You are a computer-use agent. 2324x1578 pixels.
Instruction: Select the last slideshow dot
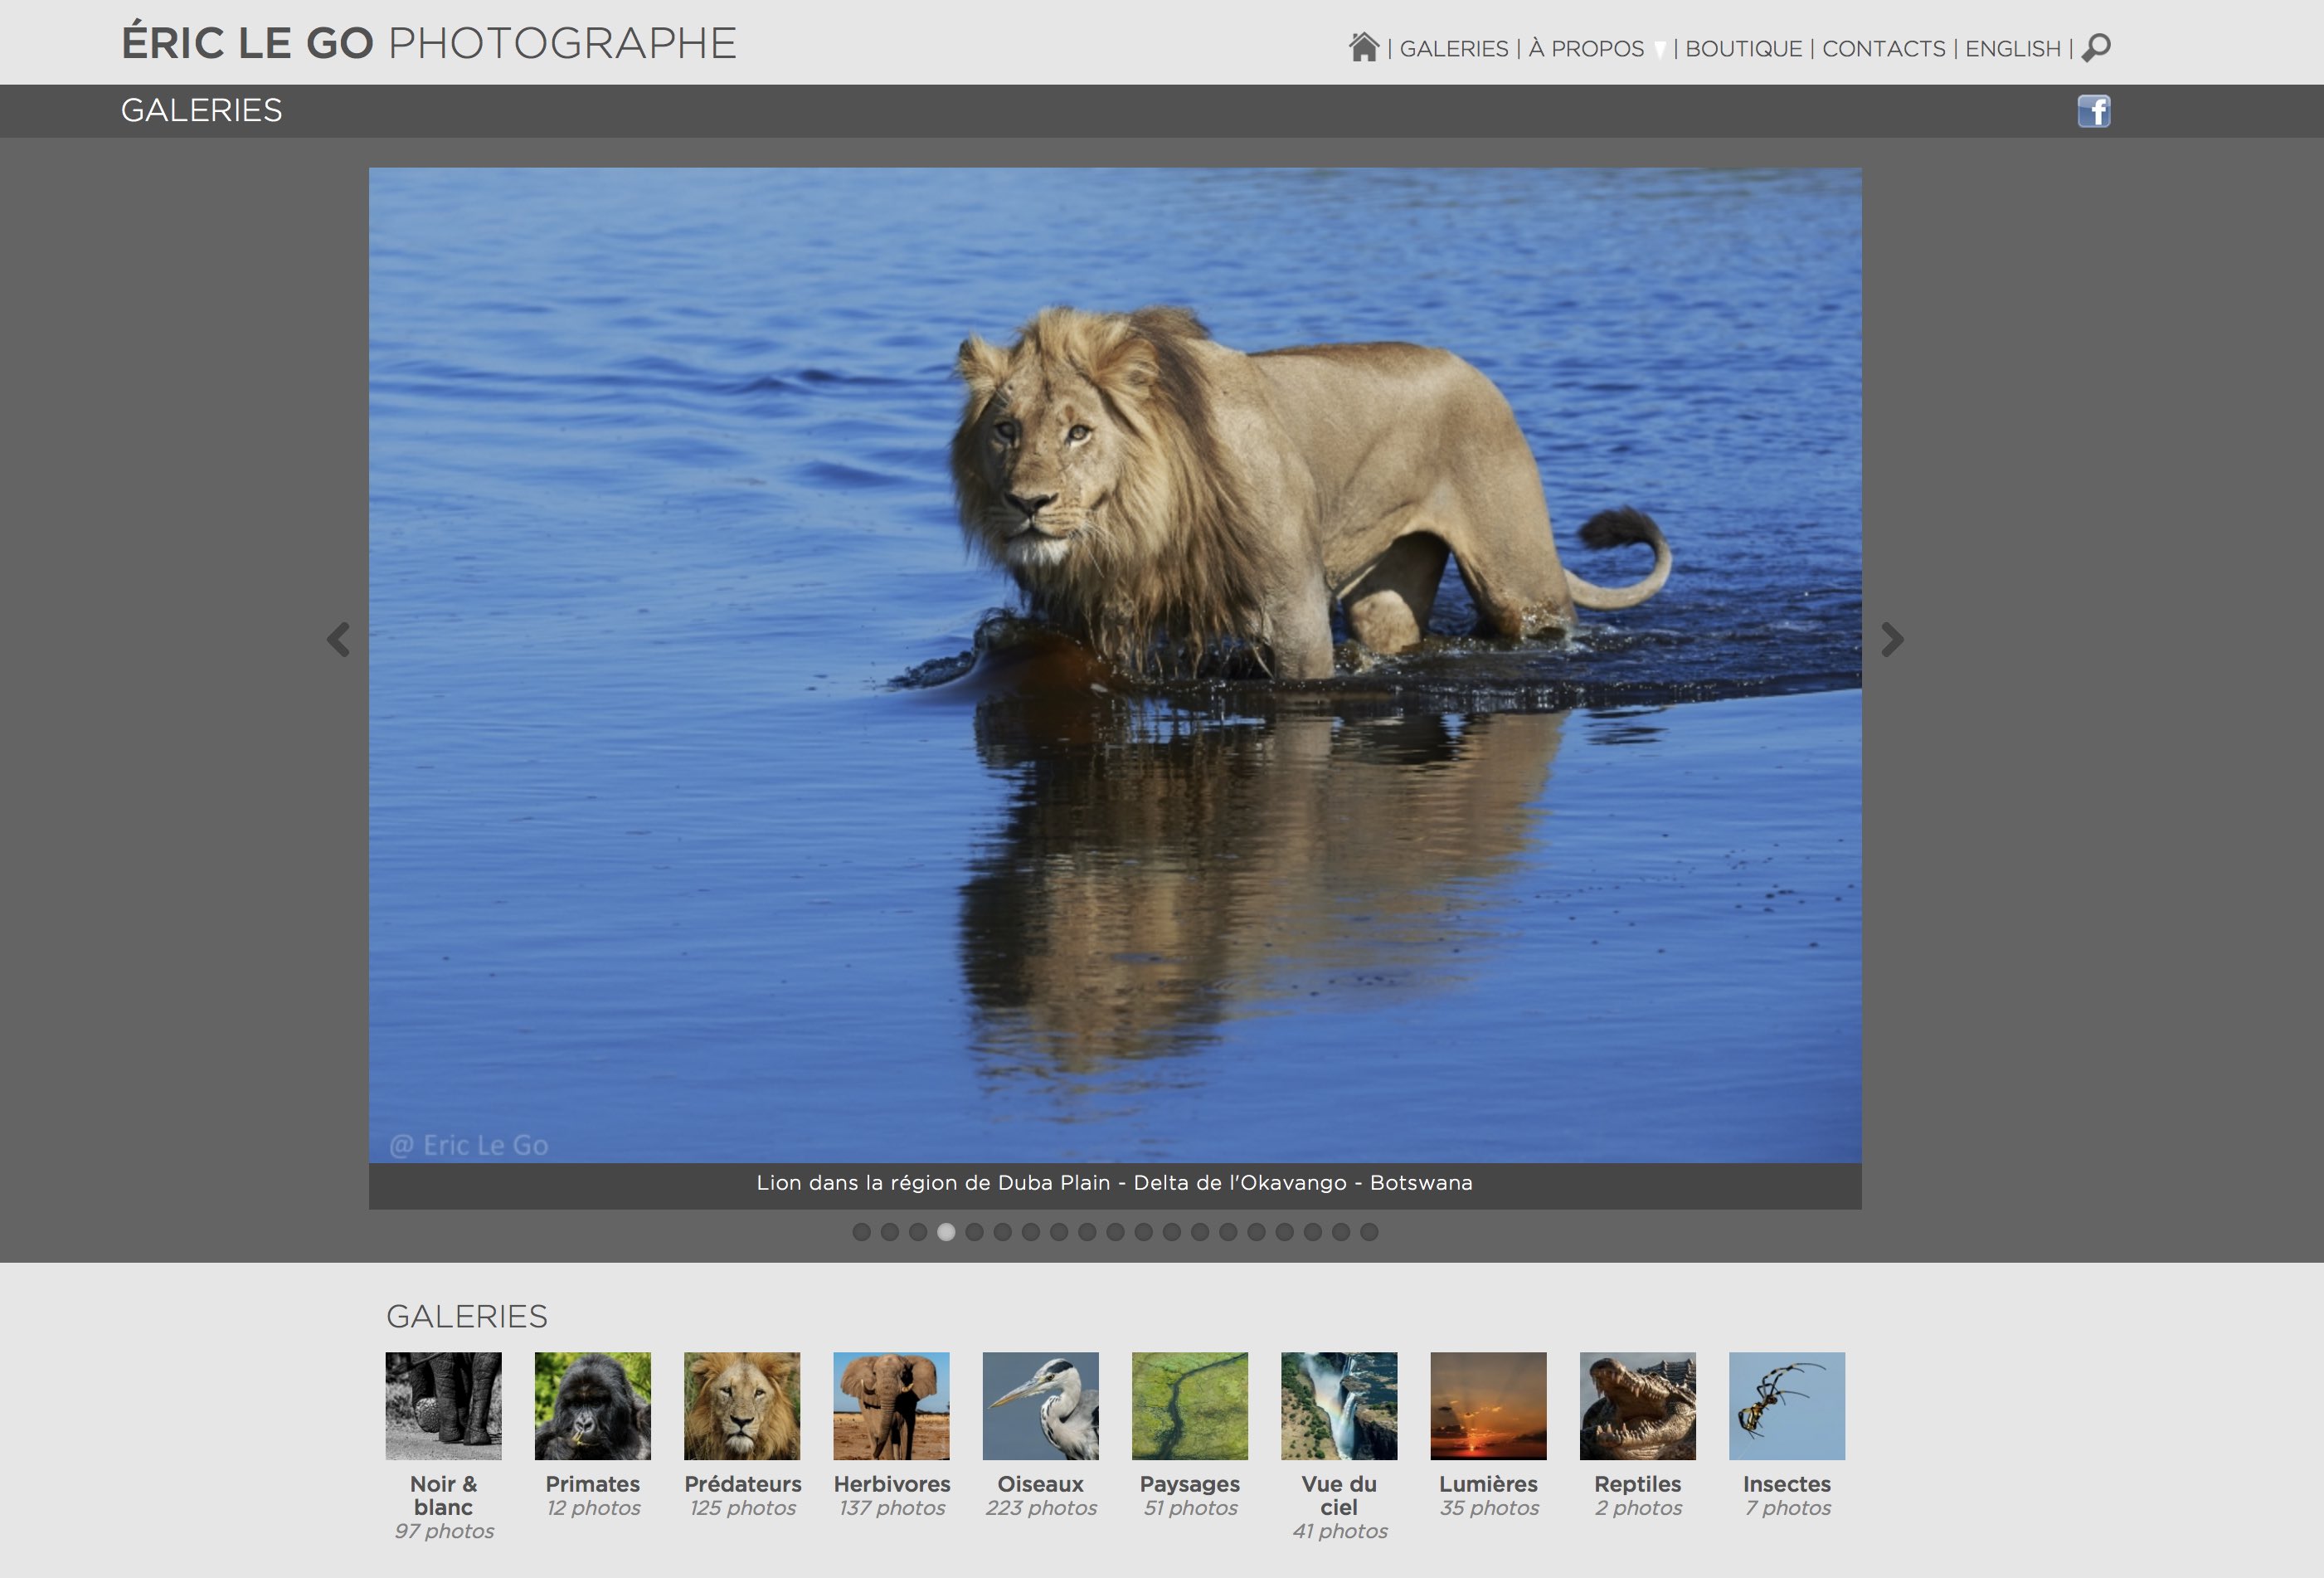(1369, 1232)
